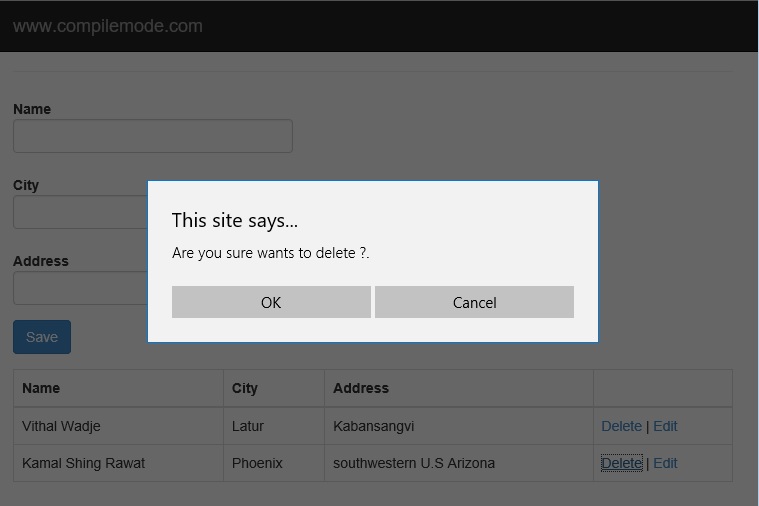Viewport: 759px width, 506px height.
Task: Click the Kabansangvi address cell
Action: pos(373,426)
